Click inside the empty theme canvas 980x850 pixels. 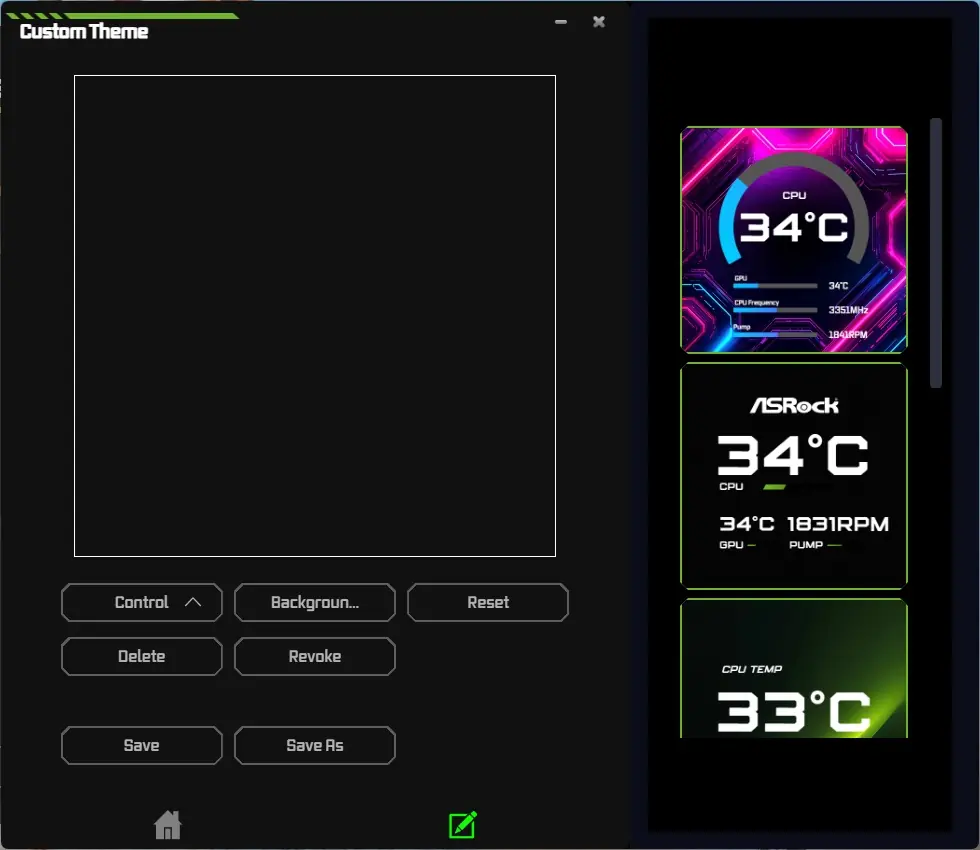pos(315,316)
